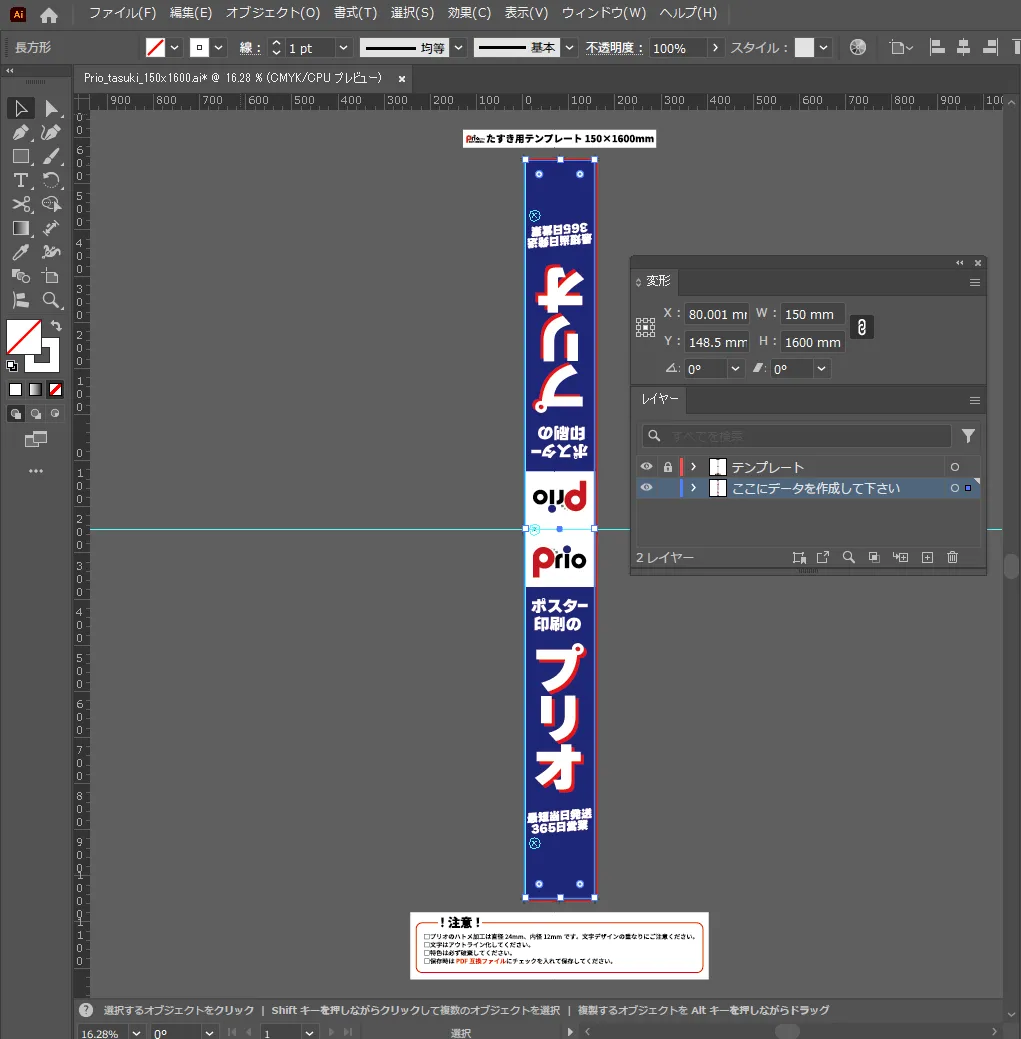Open zoom level dropdown at bottom
This screenshot has width=1021, height=1039.
[136, 1033]
